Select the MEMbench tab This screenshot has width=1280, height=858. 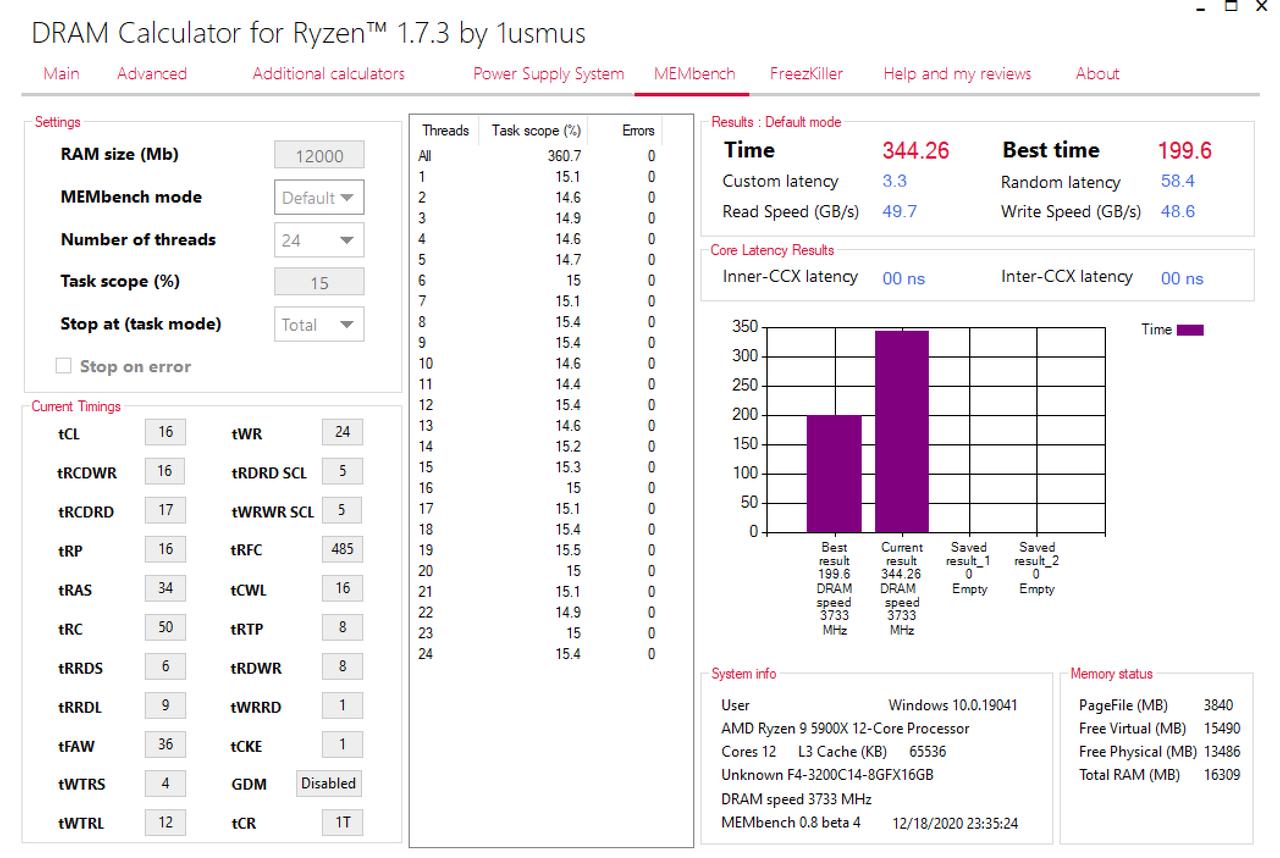[x=694, y=74]
